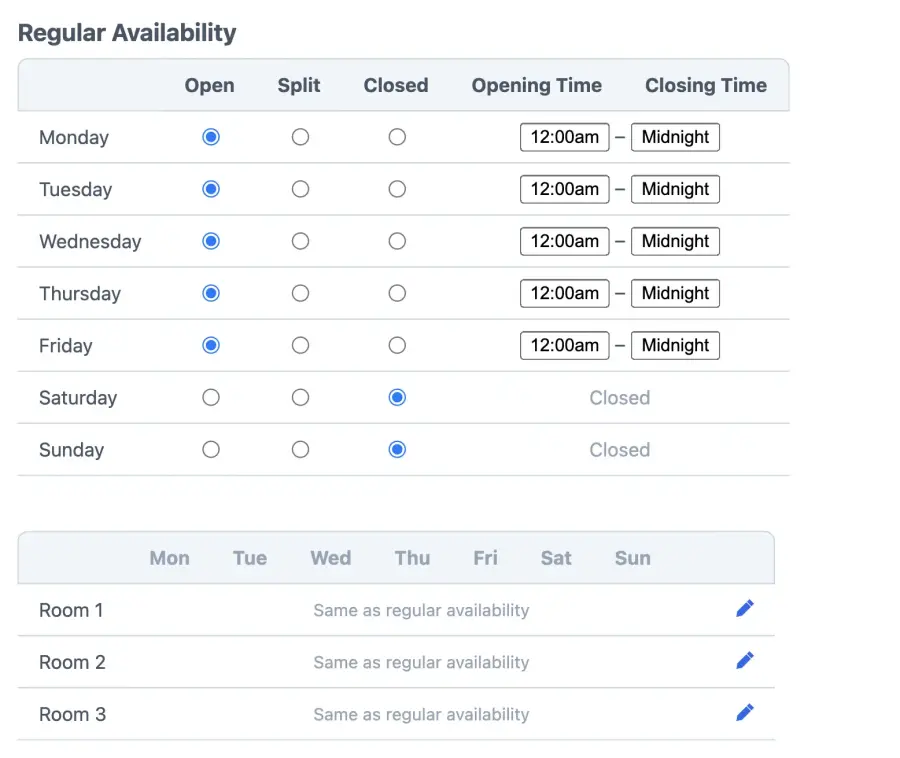Select Open radio for Tuesday
The width and height of the screenshot is (900, 758).
(211, 189)
